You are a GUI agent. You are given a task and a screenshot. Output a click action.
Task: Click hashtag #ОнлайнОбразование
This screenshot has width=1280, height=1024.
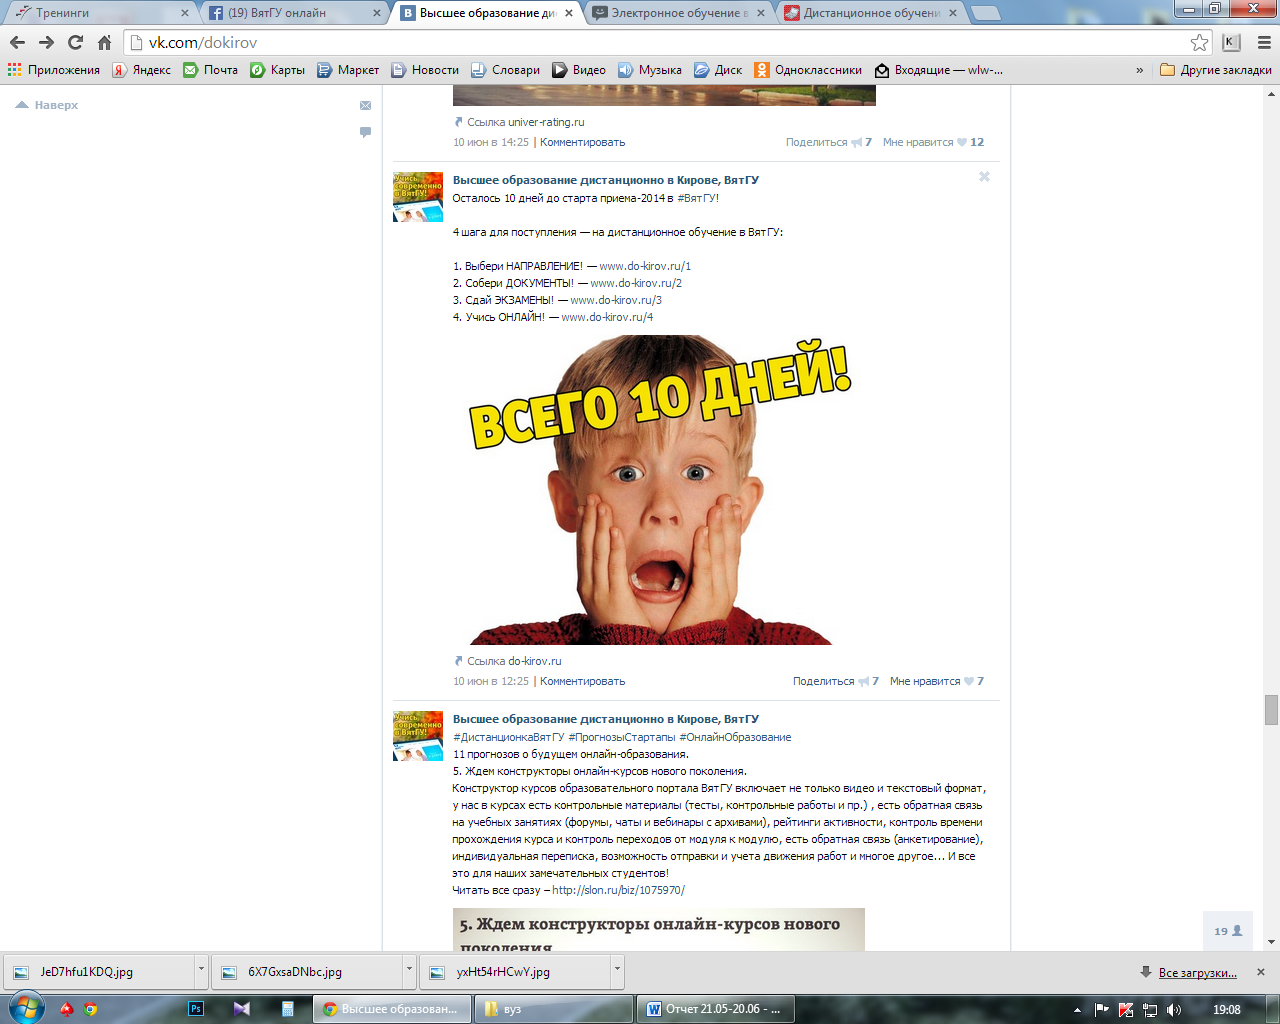735,737
